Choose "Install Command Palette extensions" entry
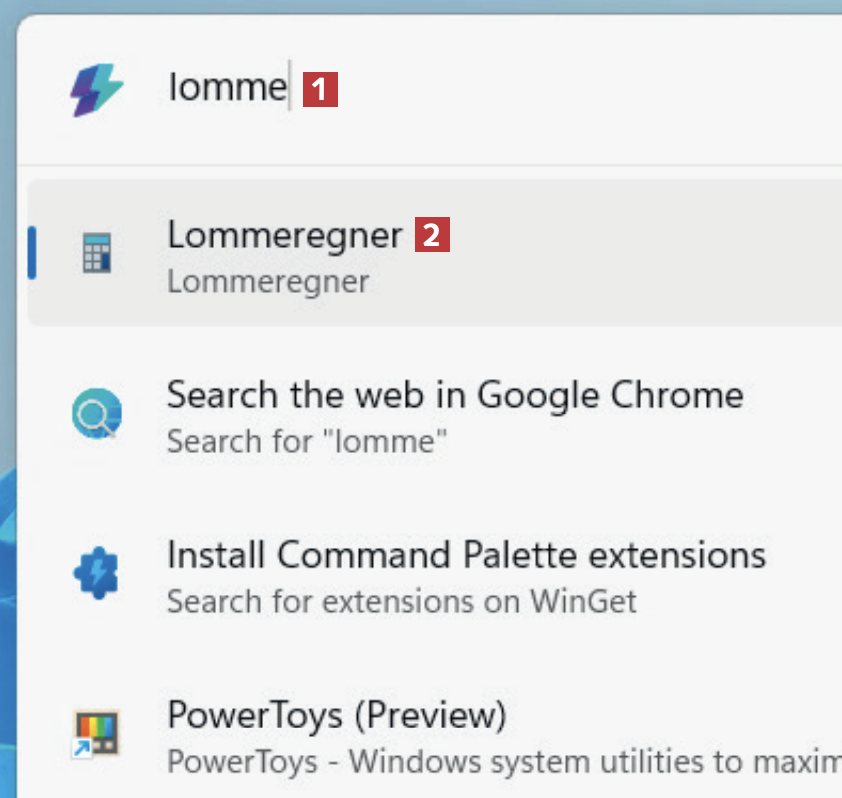Image resolution: width=842 pixels, height=798 pixels. (466, 554)
